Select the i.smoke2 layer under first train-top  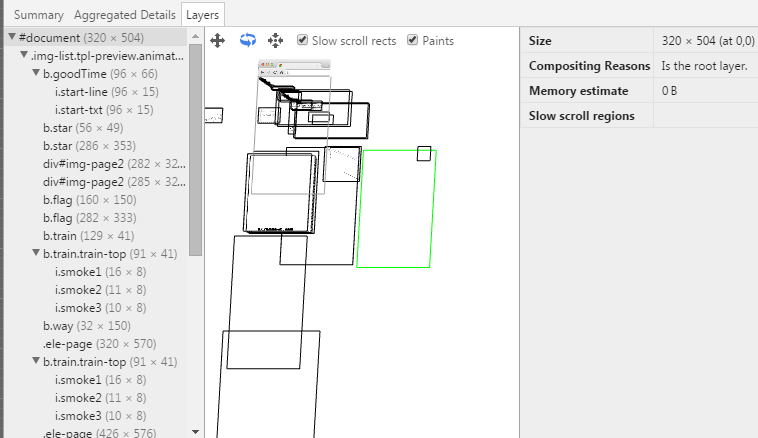101,290
